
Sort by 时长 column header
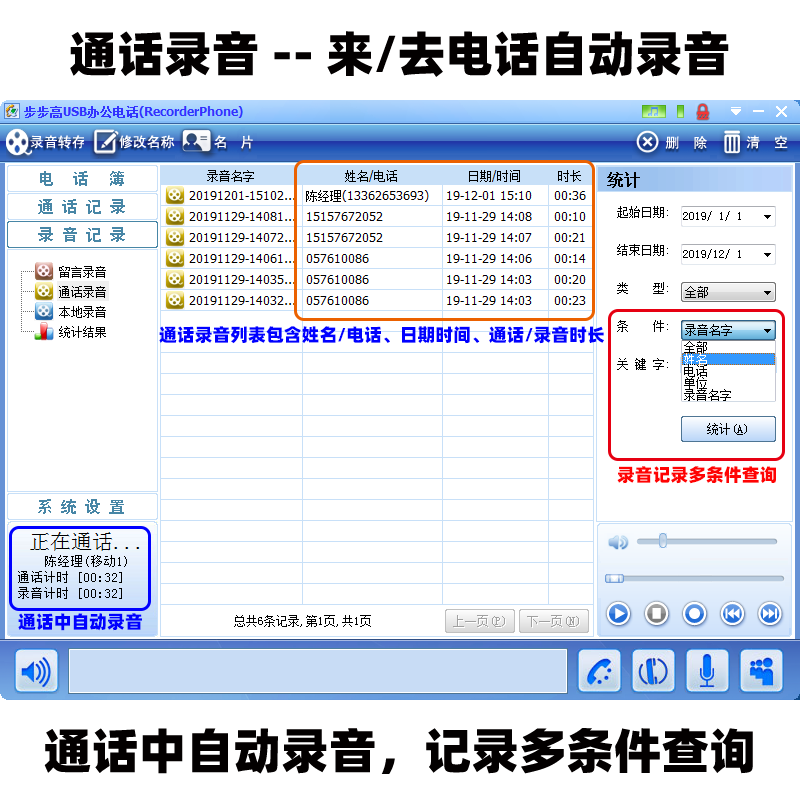tap(569, 176)
